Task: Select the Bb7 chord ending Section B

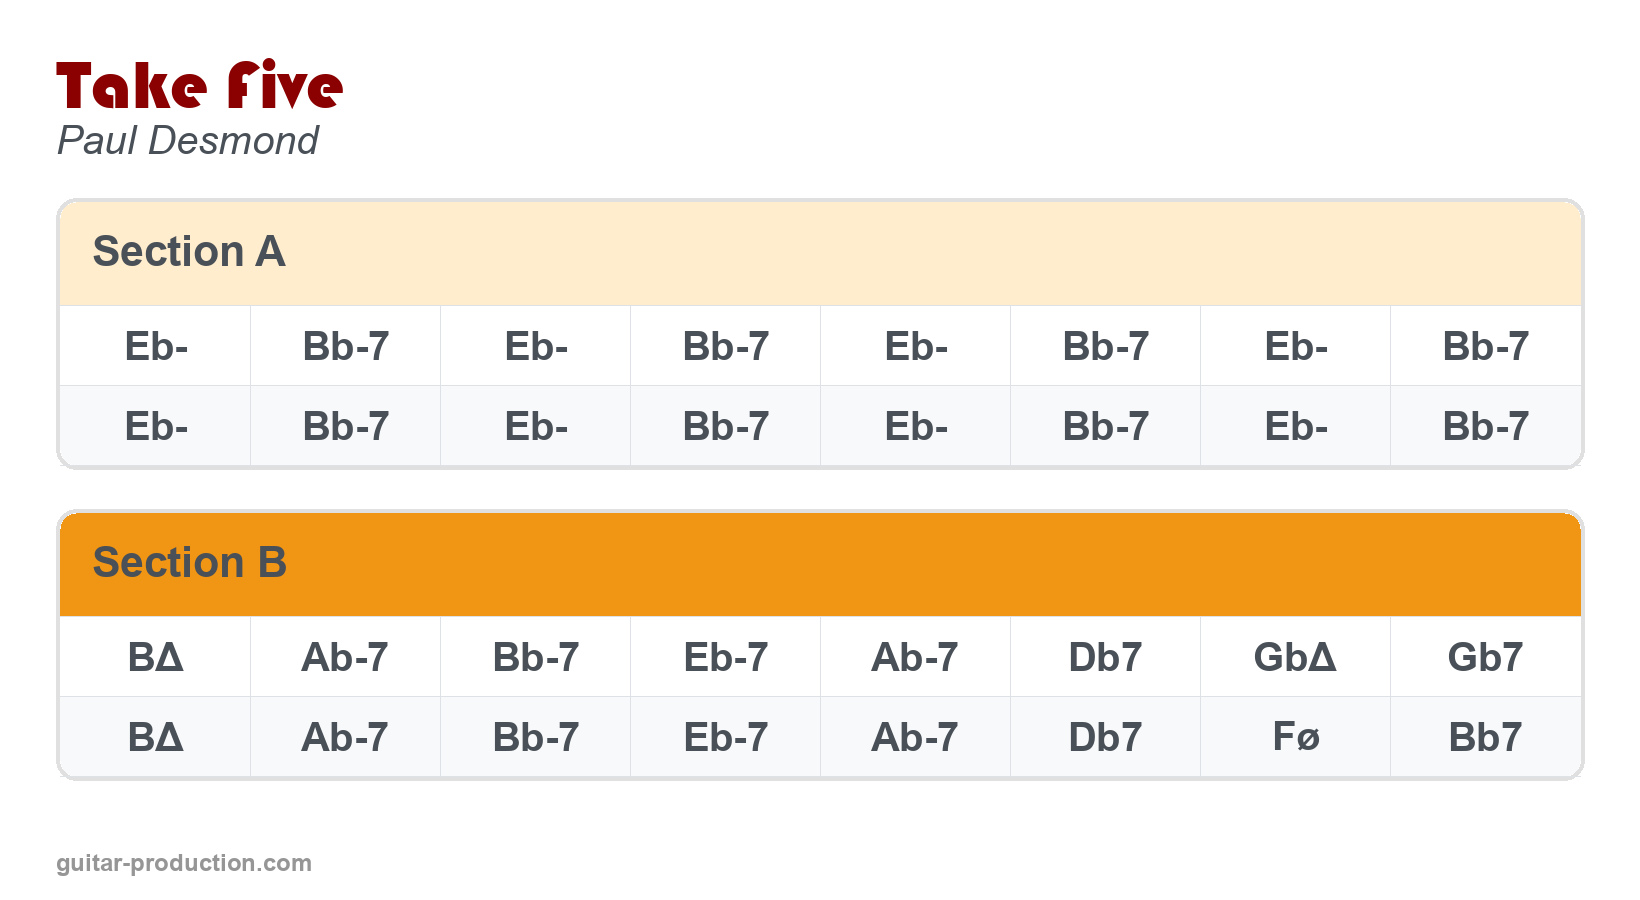Action: 1485,737
